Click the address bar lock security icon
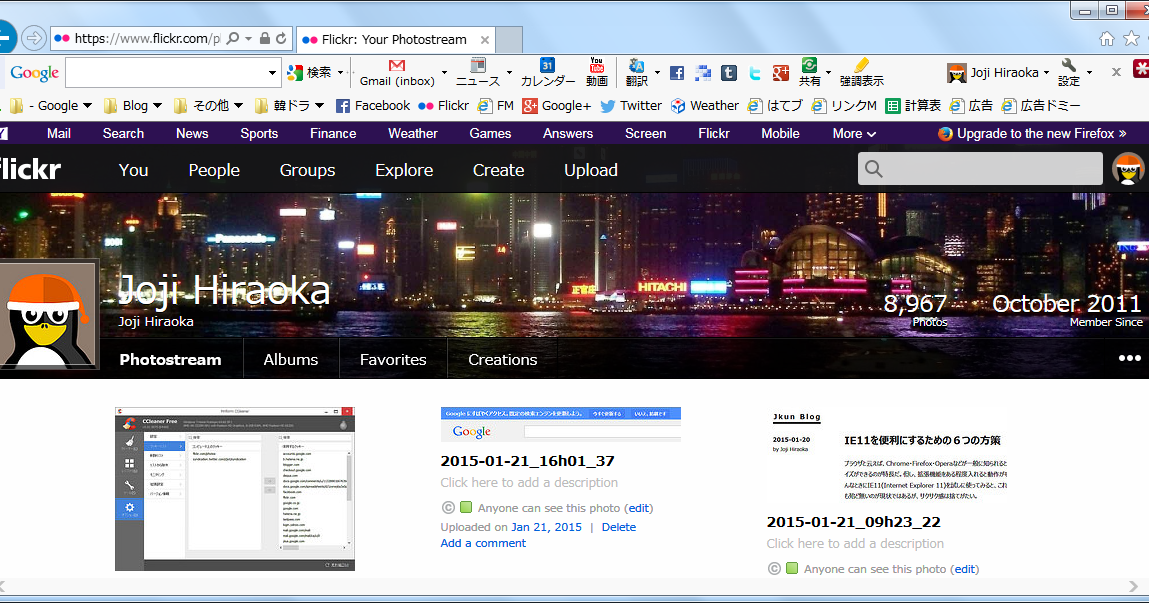 point(265,38)
